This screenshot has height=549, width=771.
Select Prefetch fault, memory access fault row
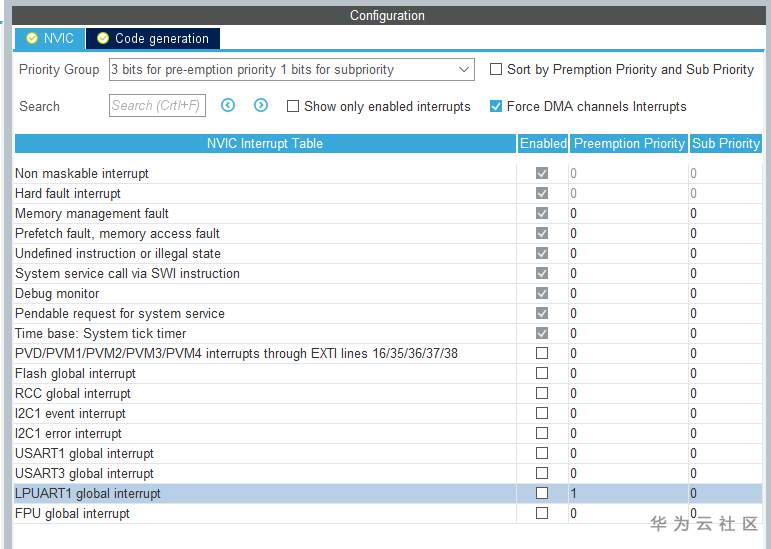pos(388,233)
